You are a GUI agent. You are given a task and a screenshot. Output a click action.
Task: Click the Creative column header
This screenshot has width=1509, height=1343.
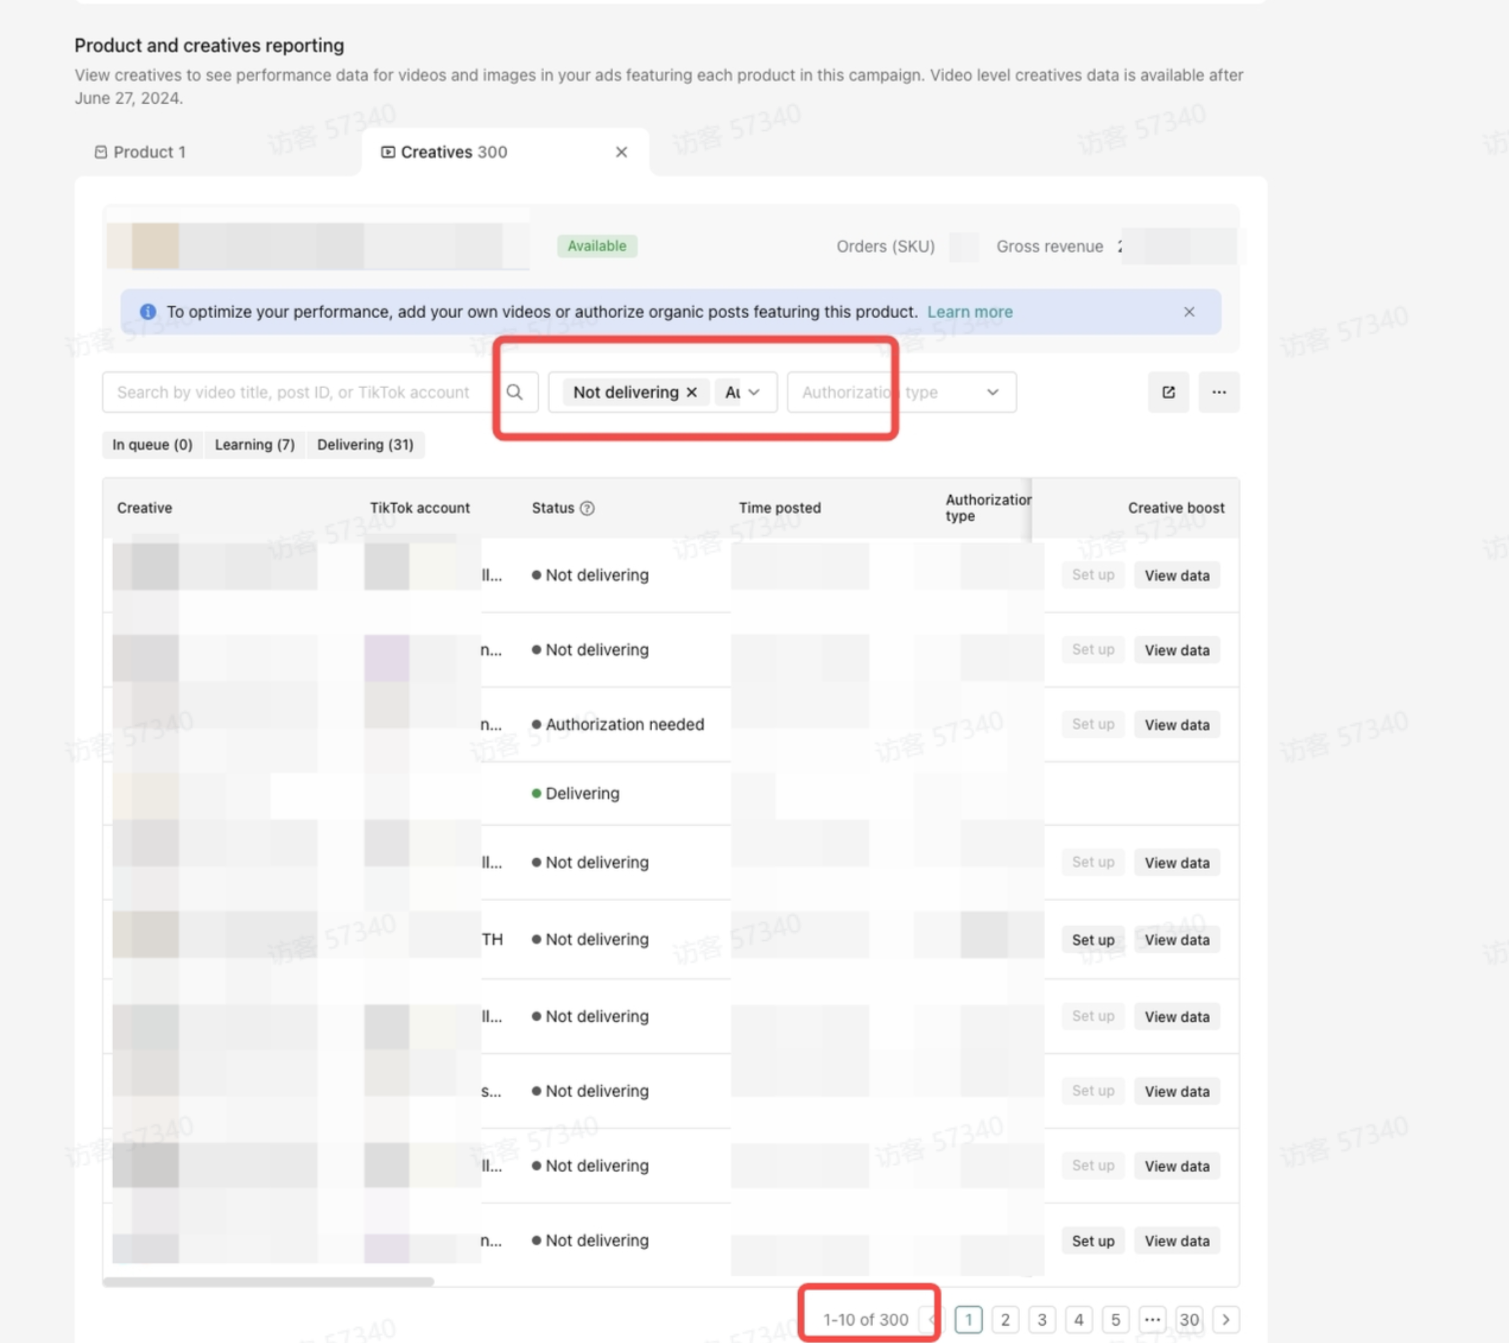[144, 508]
